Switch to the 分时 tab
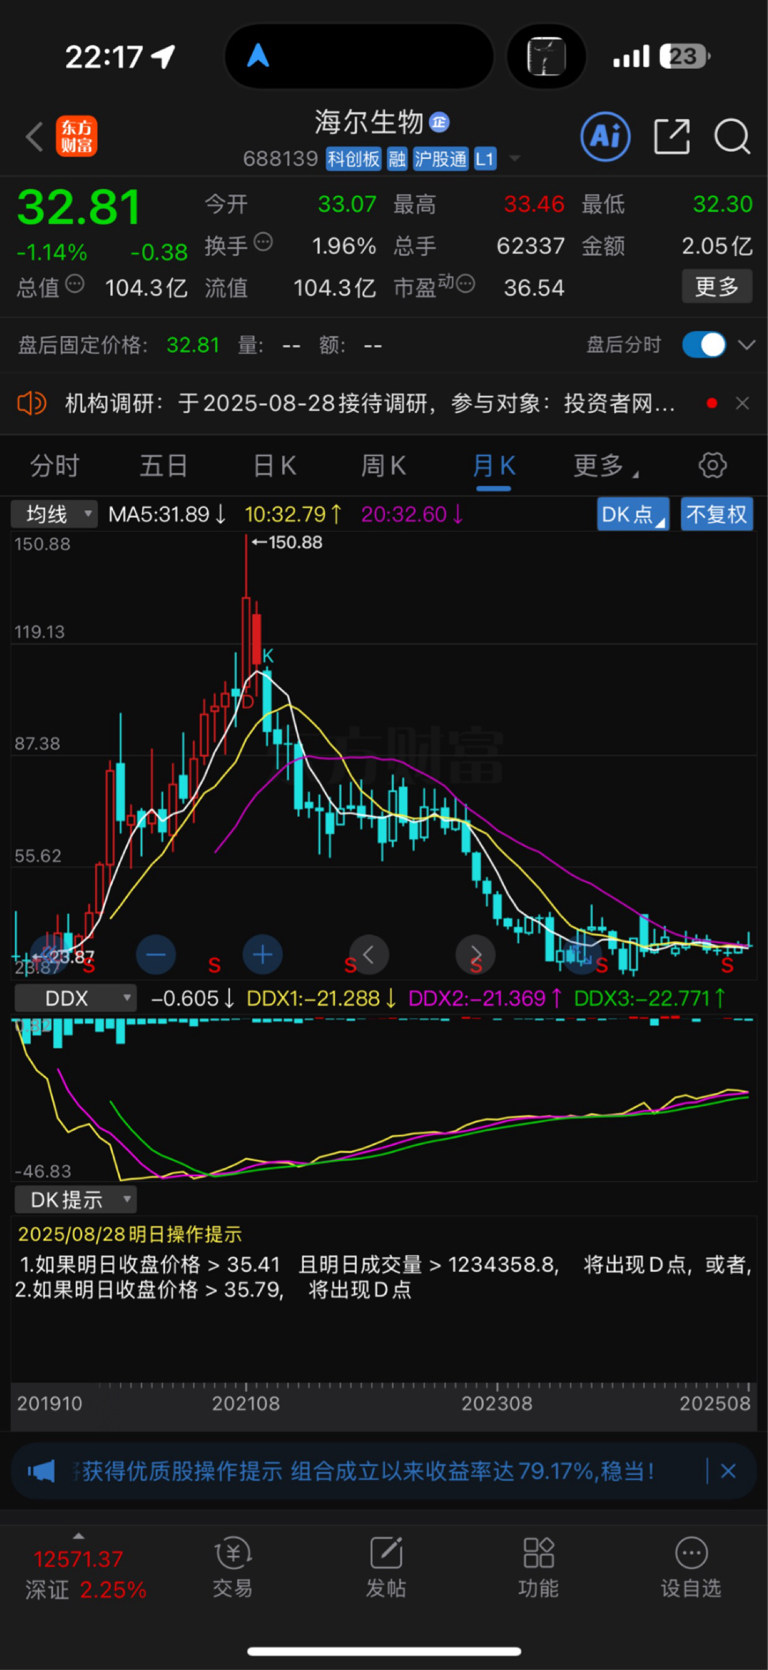 pos(54,465)
